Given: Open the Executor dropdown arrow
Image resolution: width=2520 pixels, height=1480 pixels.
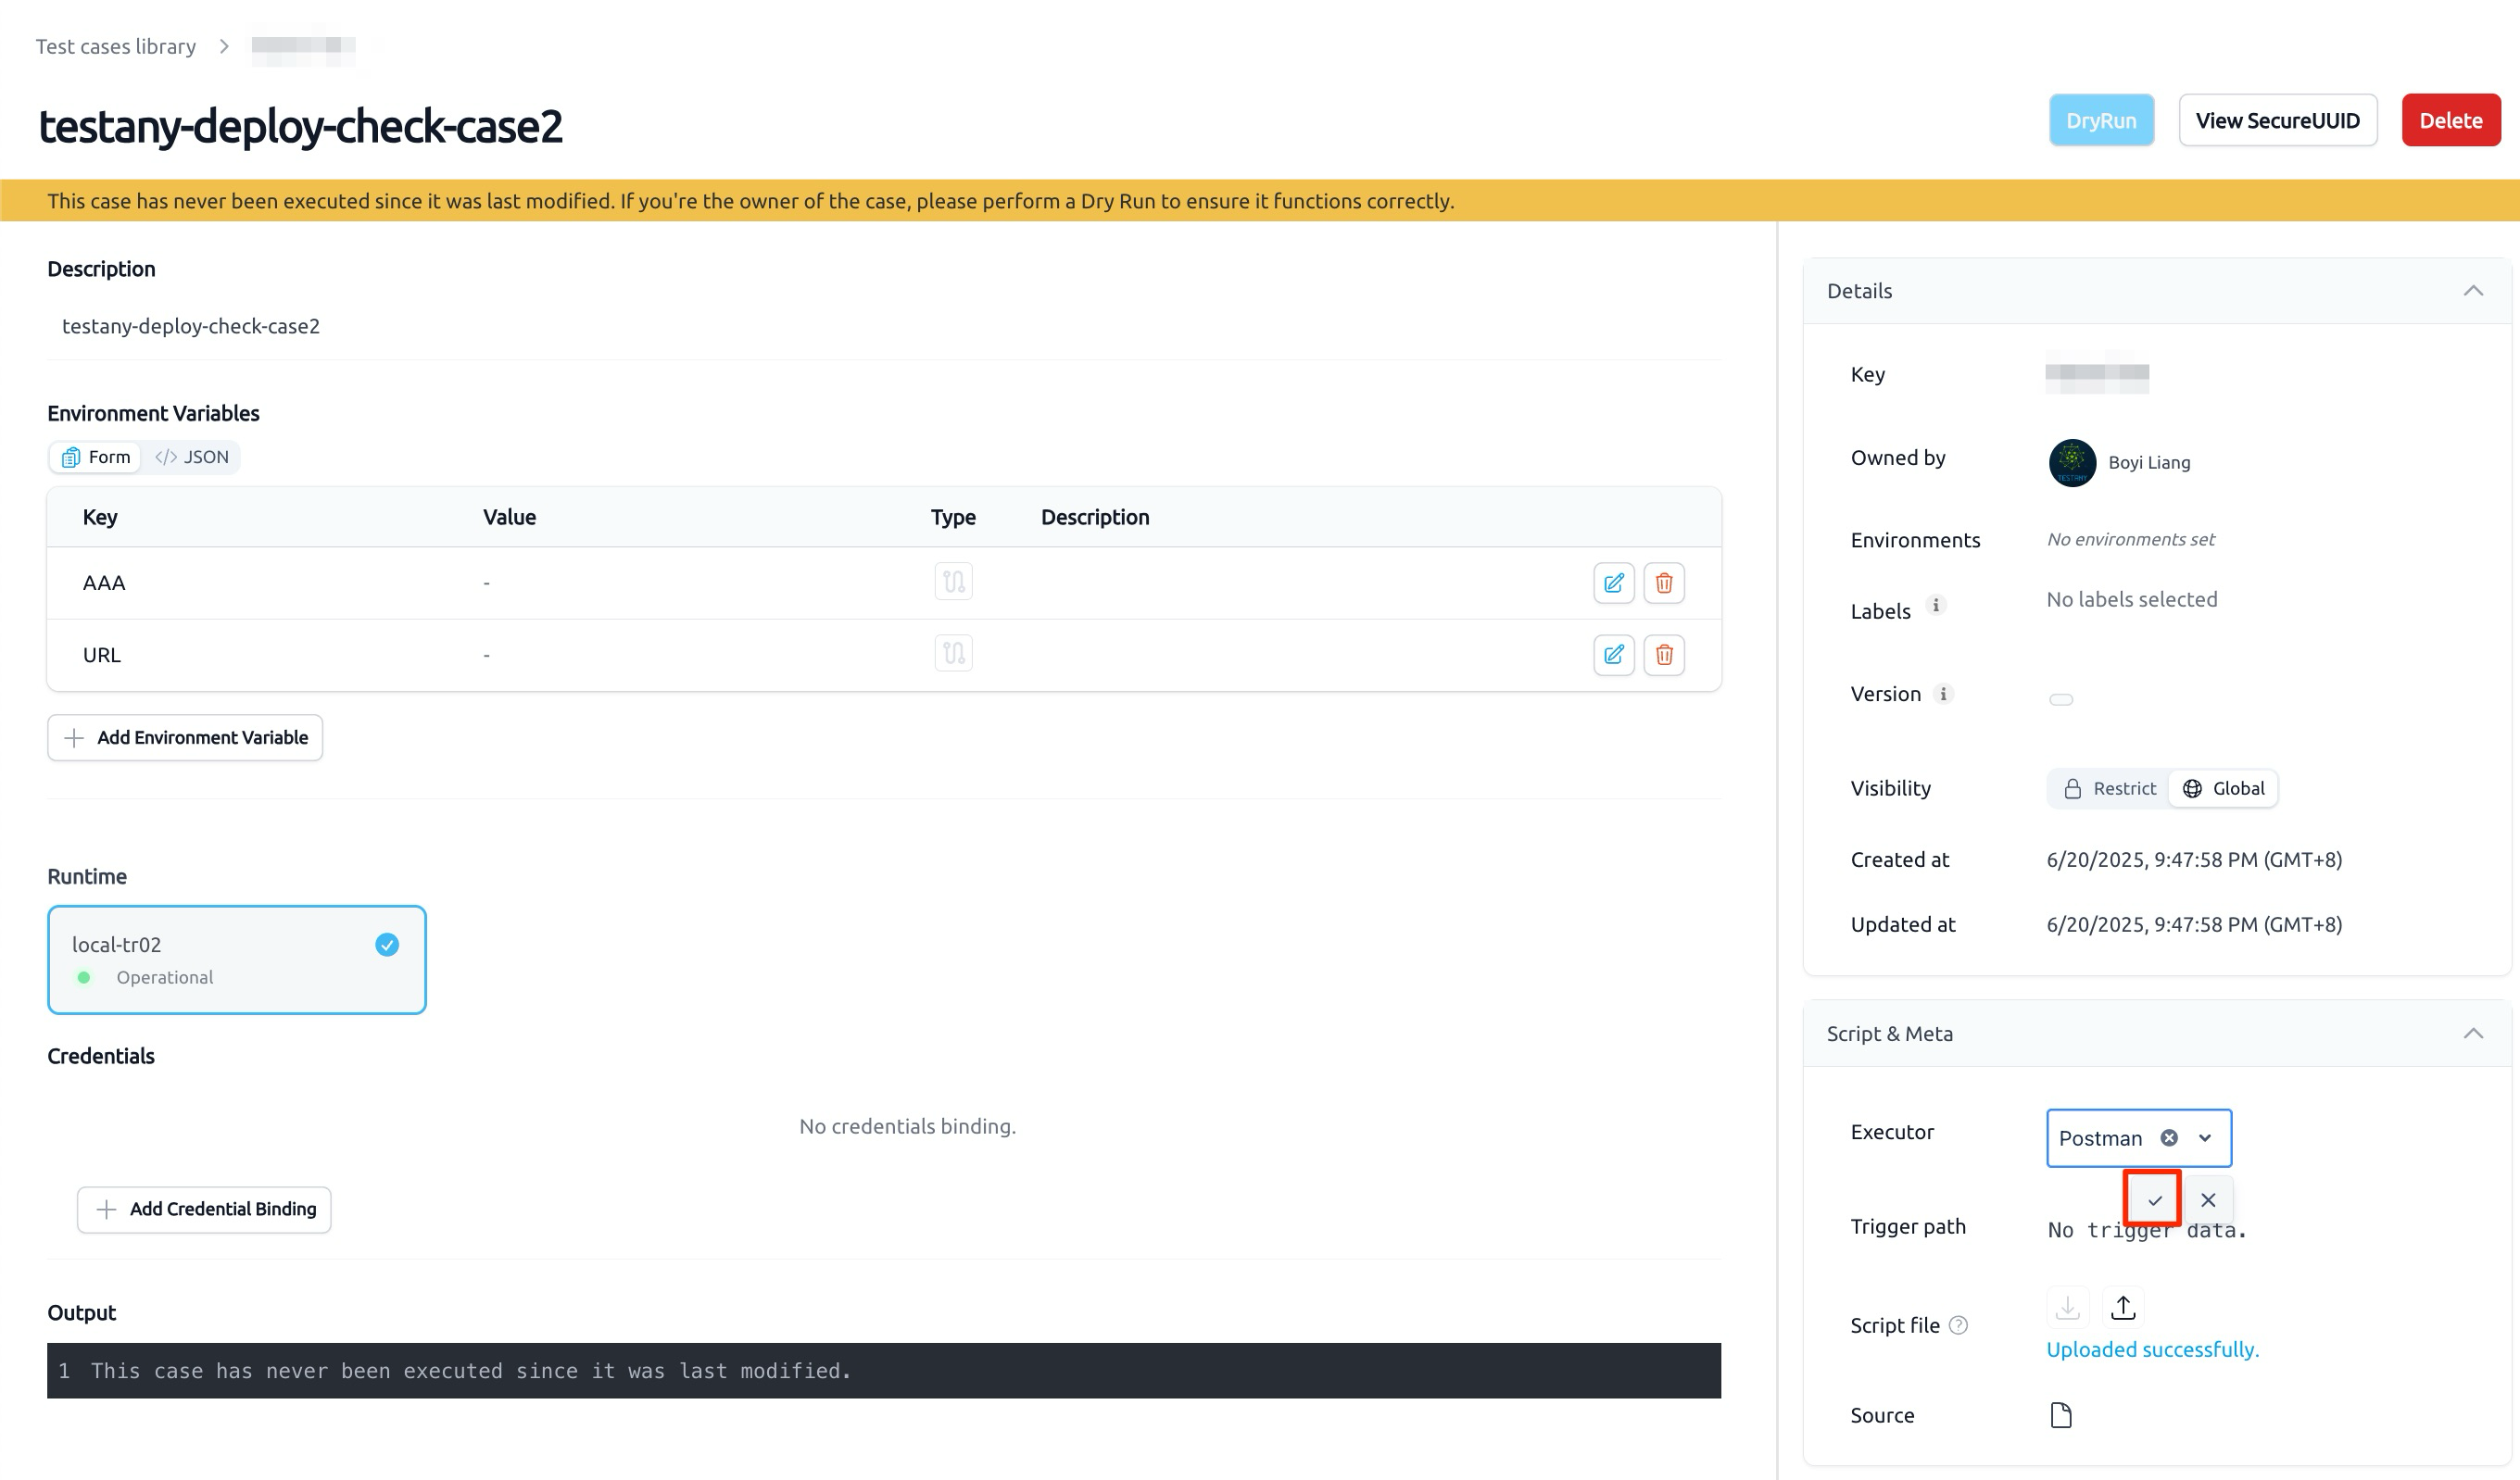Looking at the screenshot, I should (2205, 1138).
